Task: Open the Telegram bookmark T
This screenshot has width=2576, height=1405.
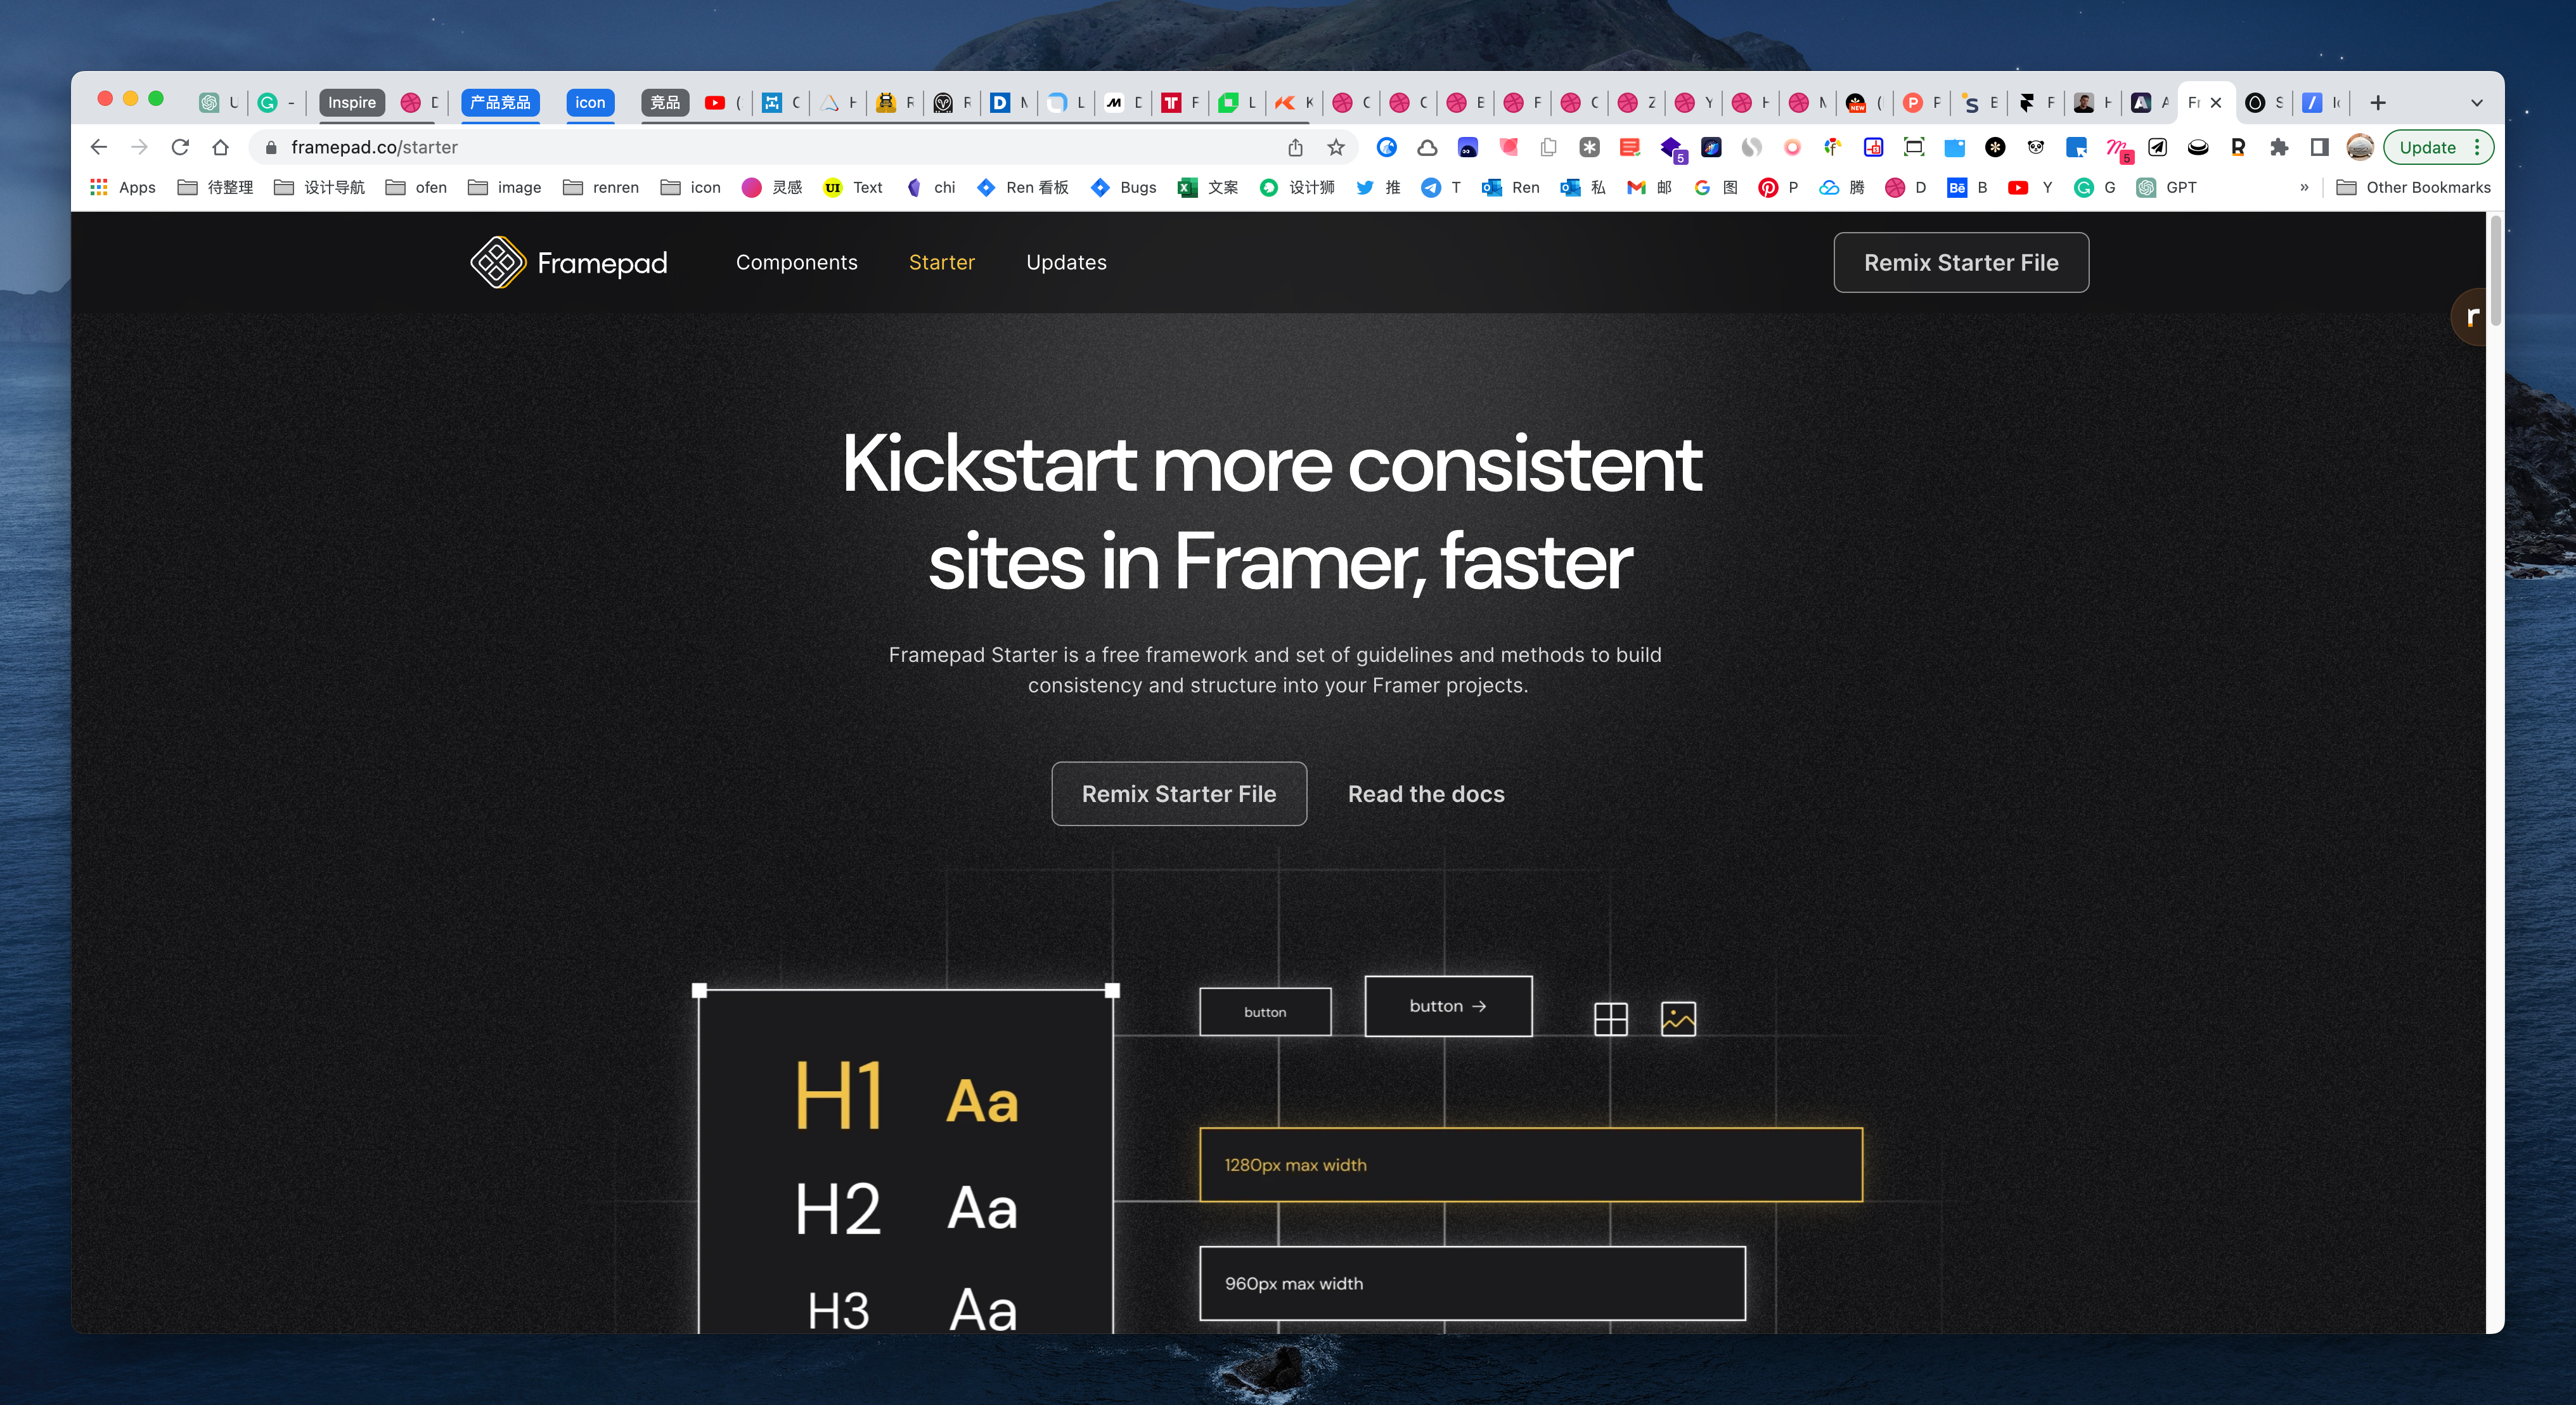Action: coord(1441,187)
